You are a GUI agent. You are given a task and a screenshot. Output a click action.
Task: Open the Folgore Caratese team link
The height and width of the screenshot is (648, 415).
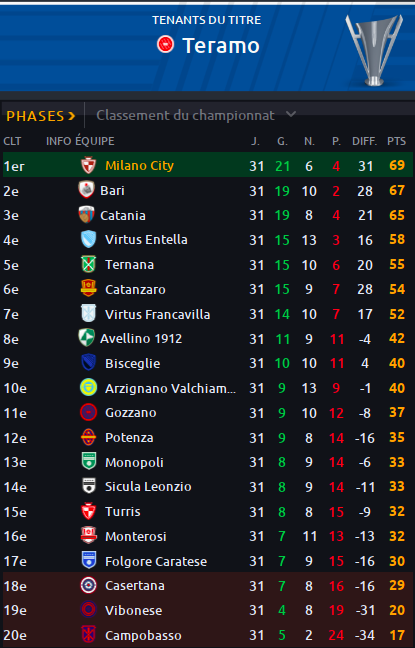tap(156, 561)
